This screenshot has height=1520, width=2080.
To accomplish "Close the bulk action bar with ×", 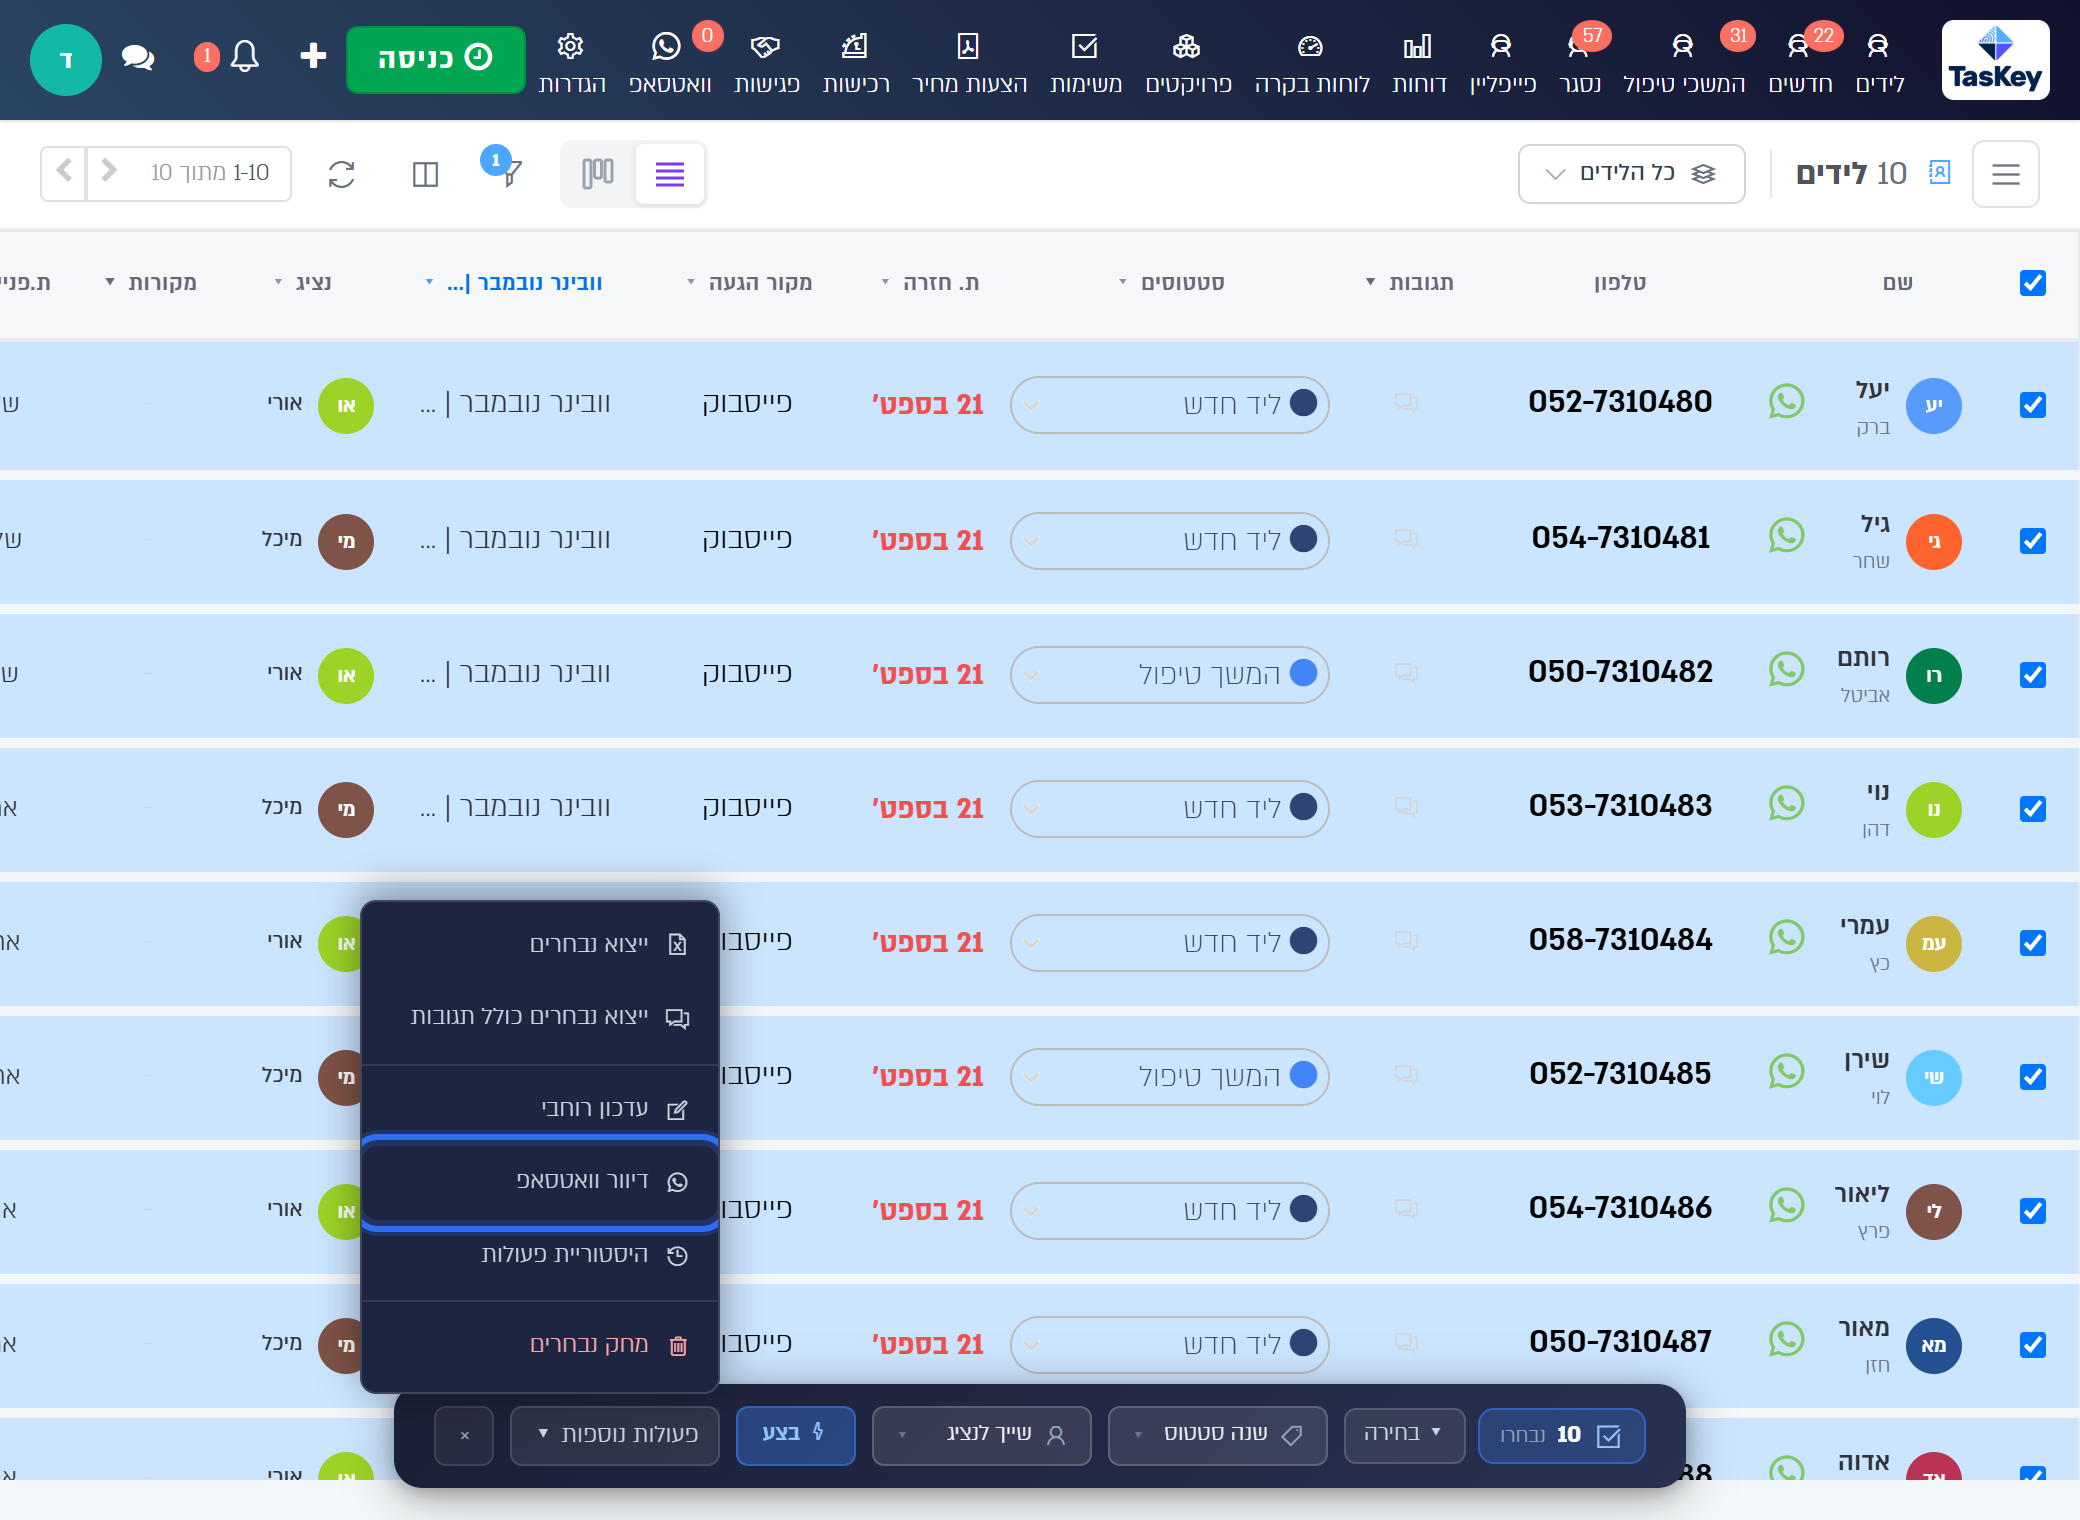I will click(x=464, y=1435).
